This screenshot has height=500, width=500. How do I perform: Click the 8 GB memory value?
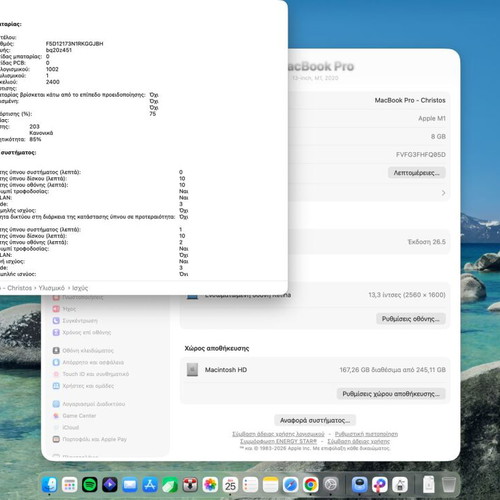pos(438,137)
